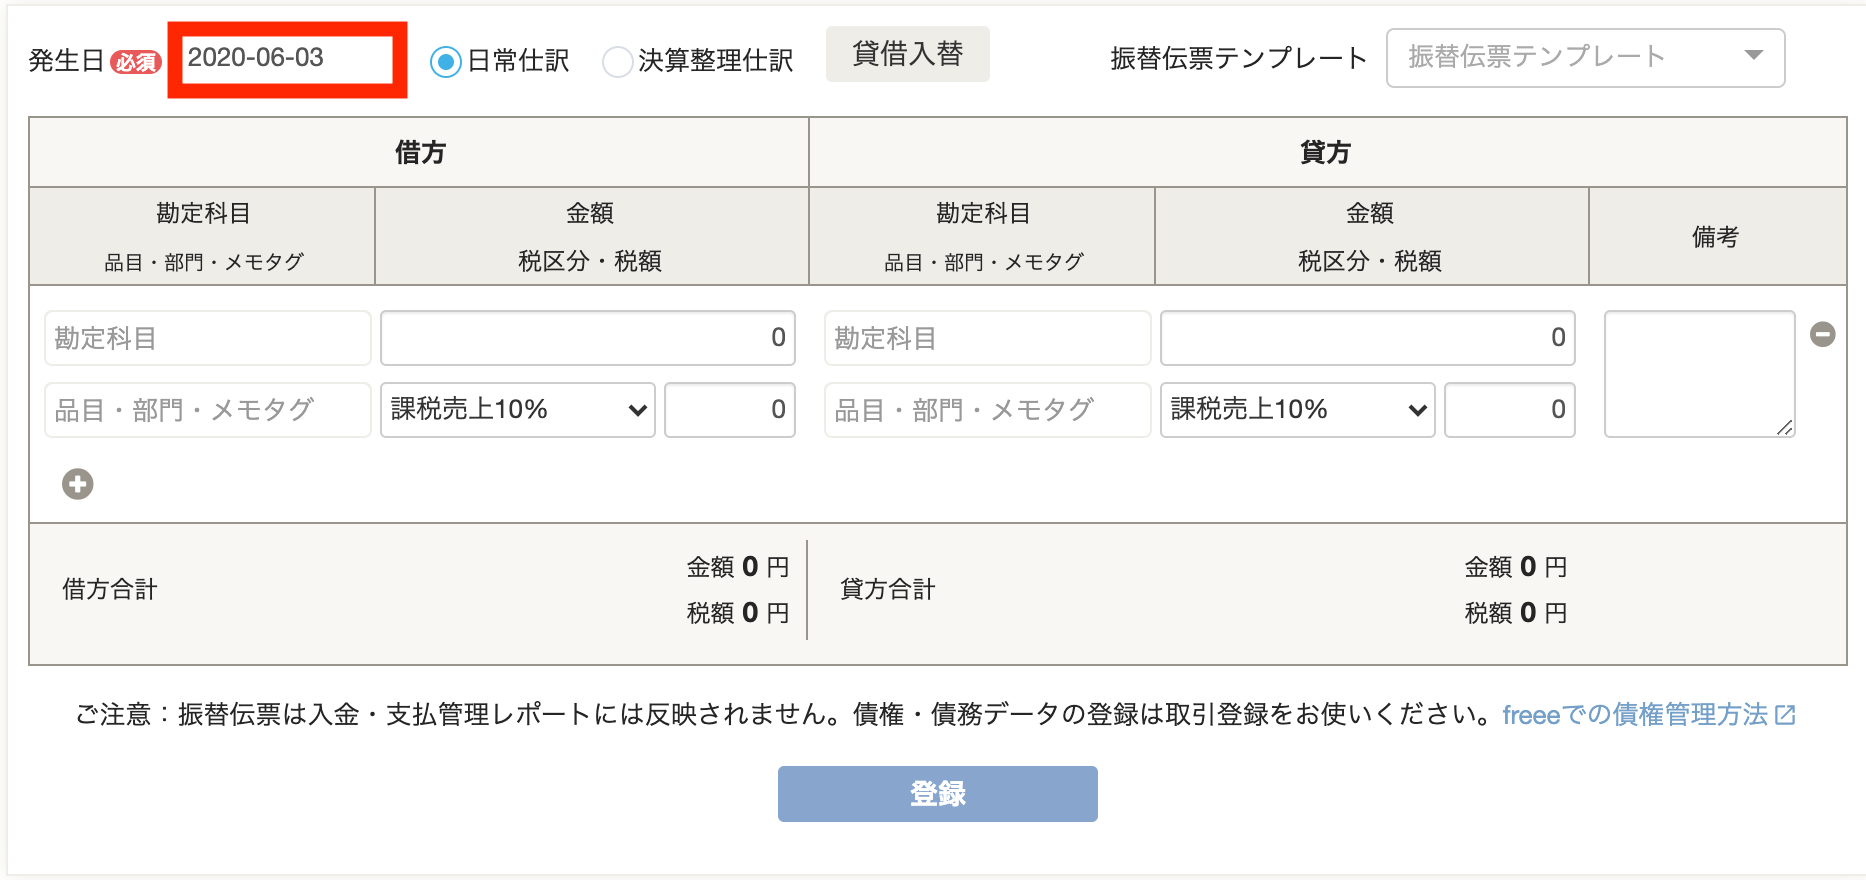Remove the row with minus icon

[x=1823, y=334]
